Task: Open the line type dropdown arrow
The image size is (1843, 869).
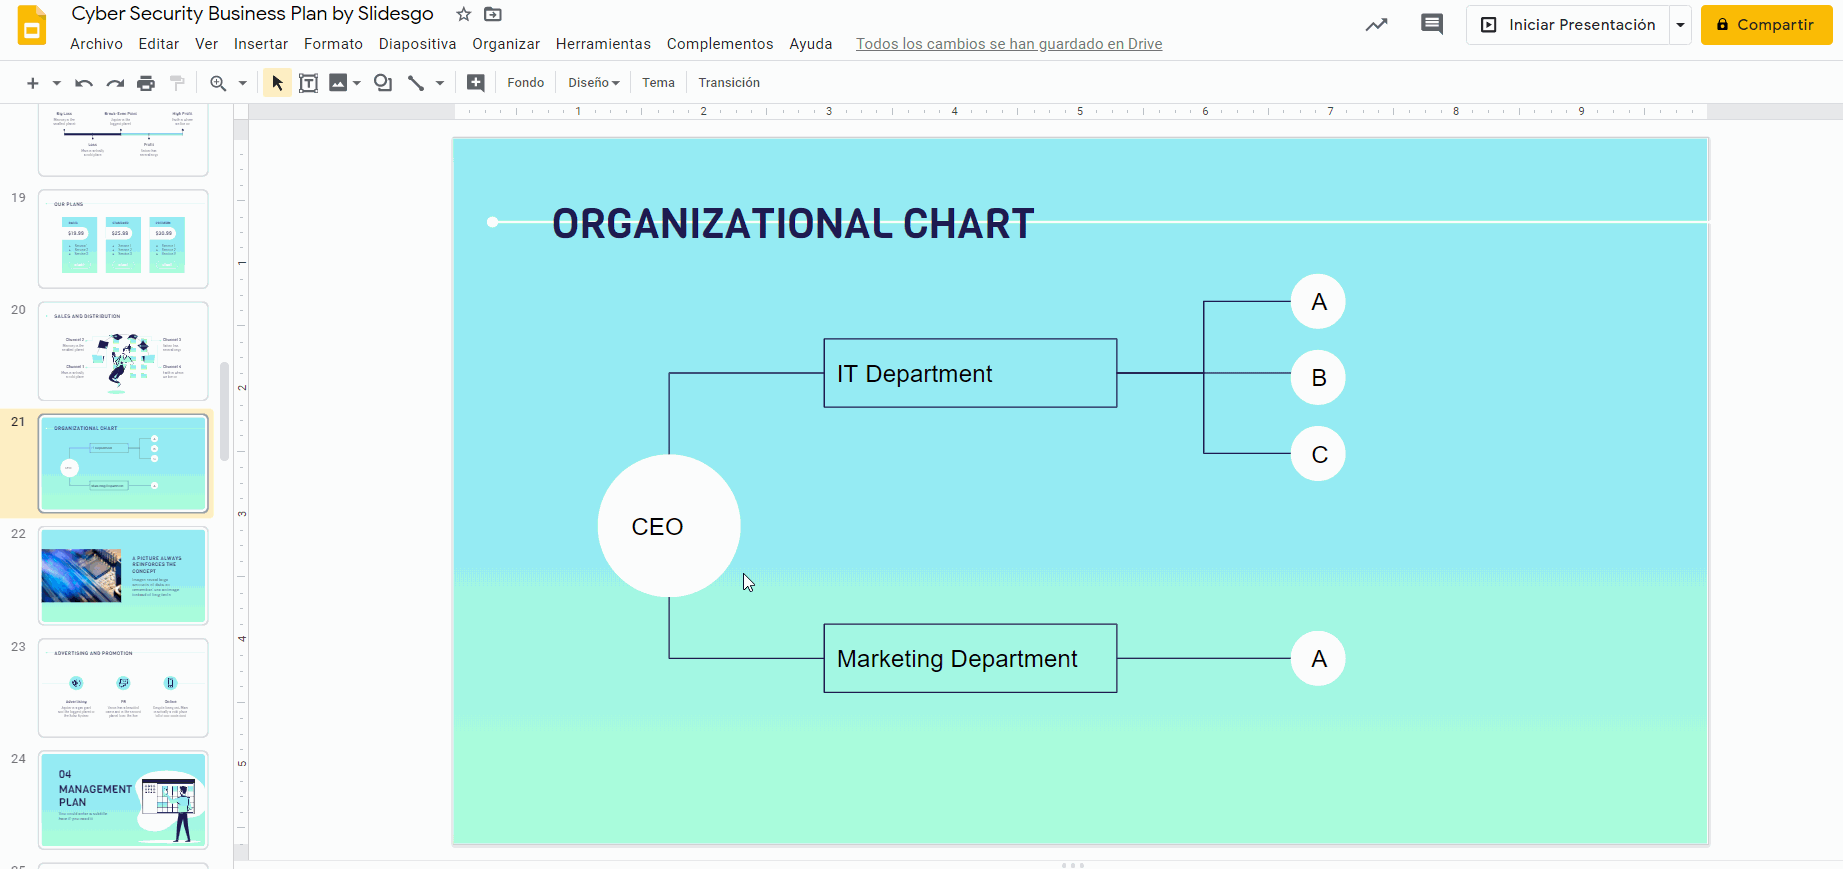Action: click(x=439, y=83)
